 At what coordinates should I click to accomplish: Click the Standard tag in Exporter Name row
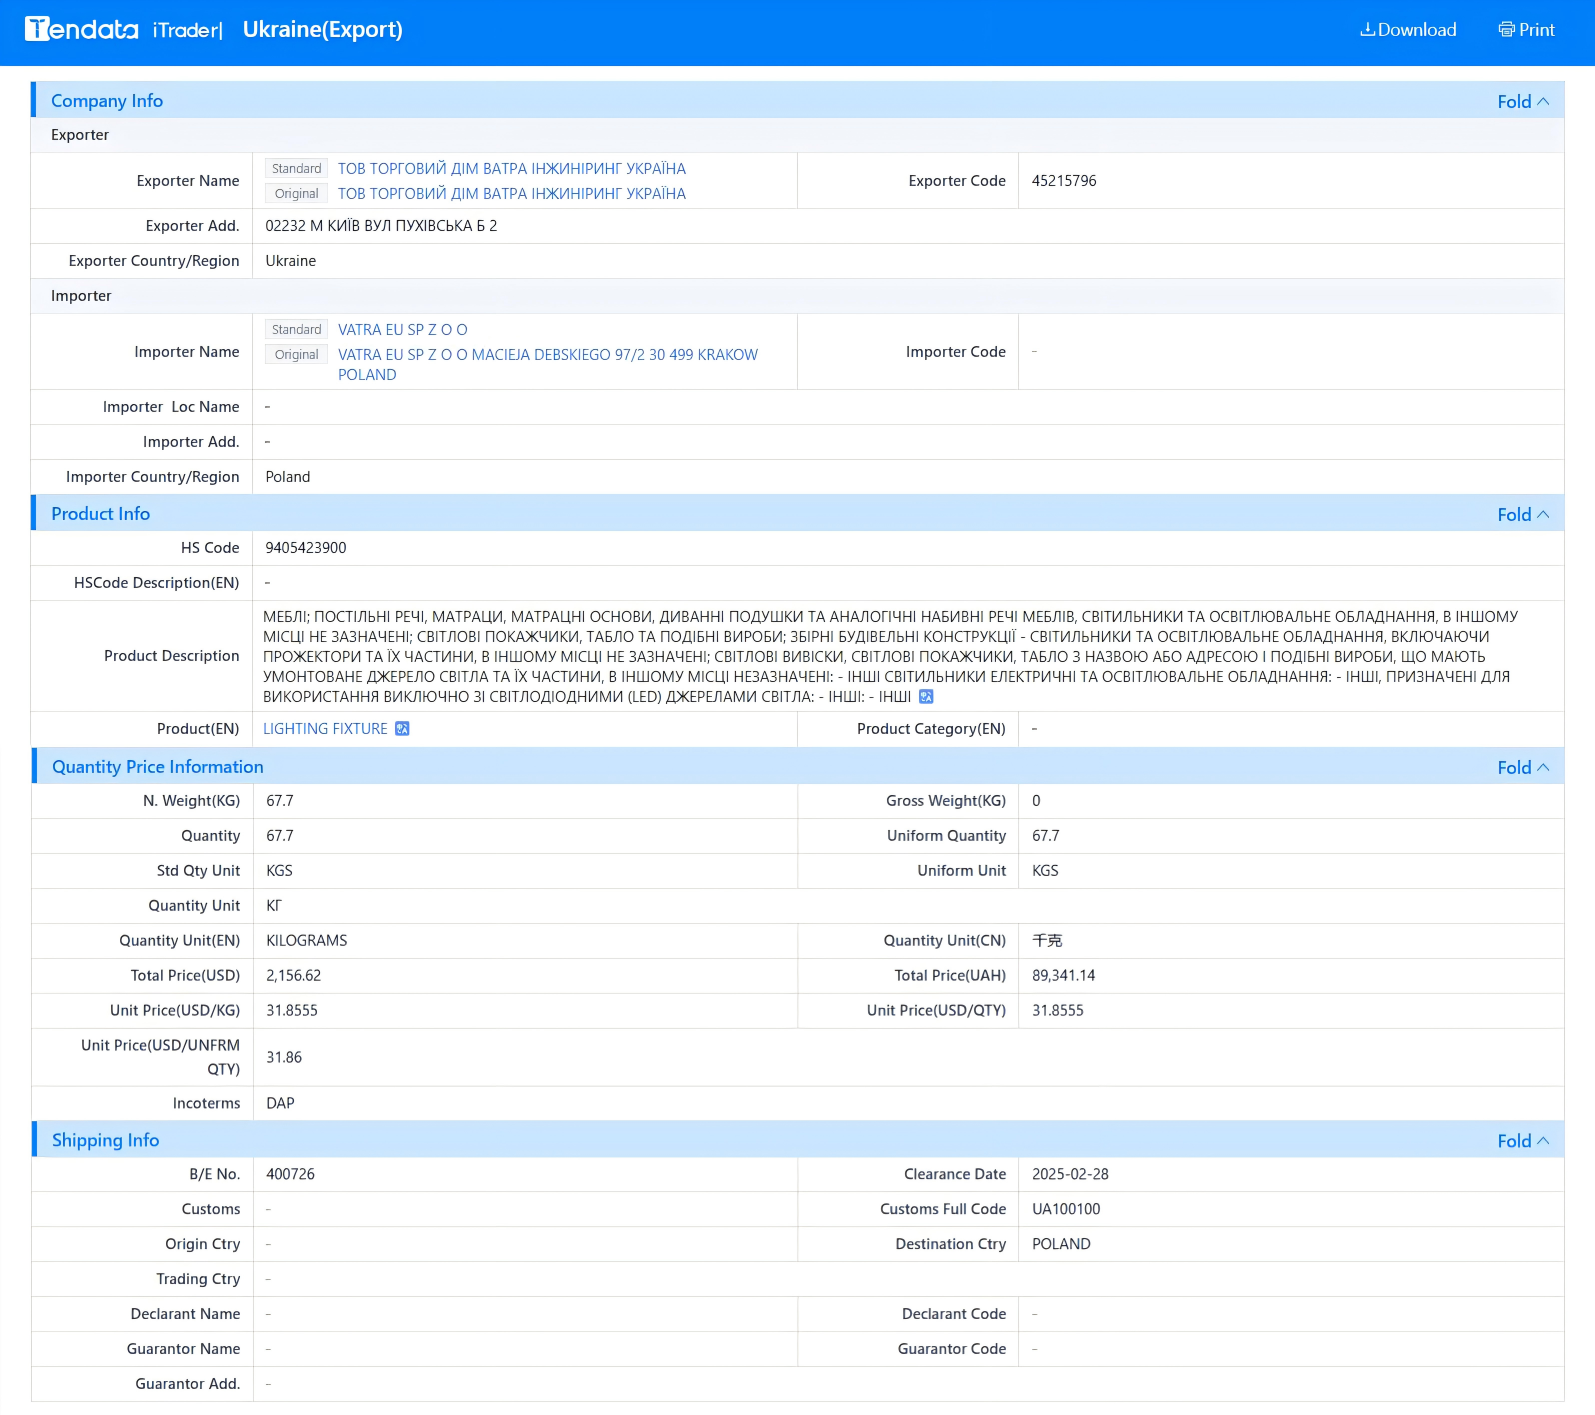[x=296, y=169]
